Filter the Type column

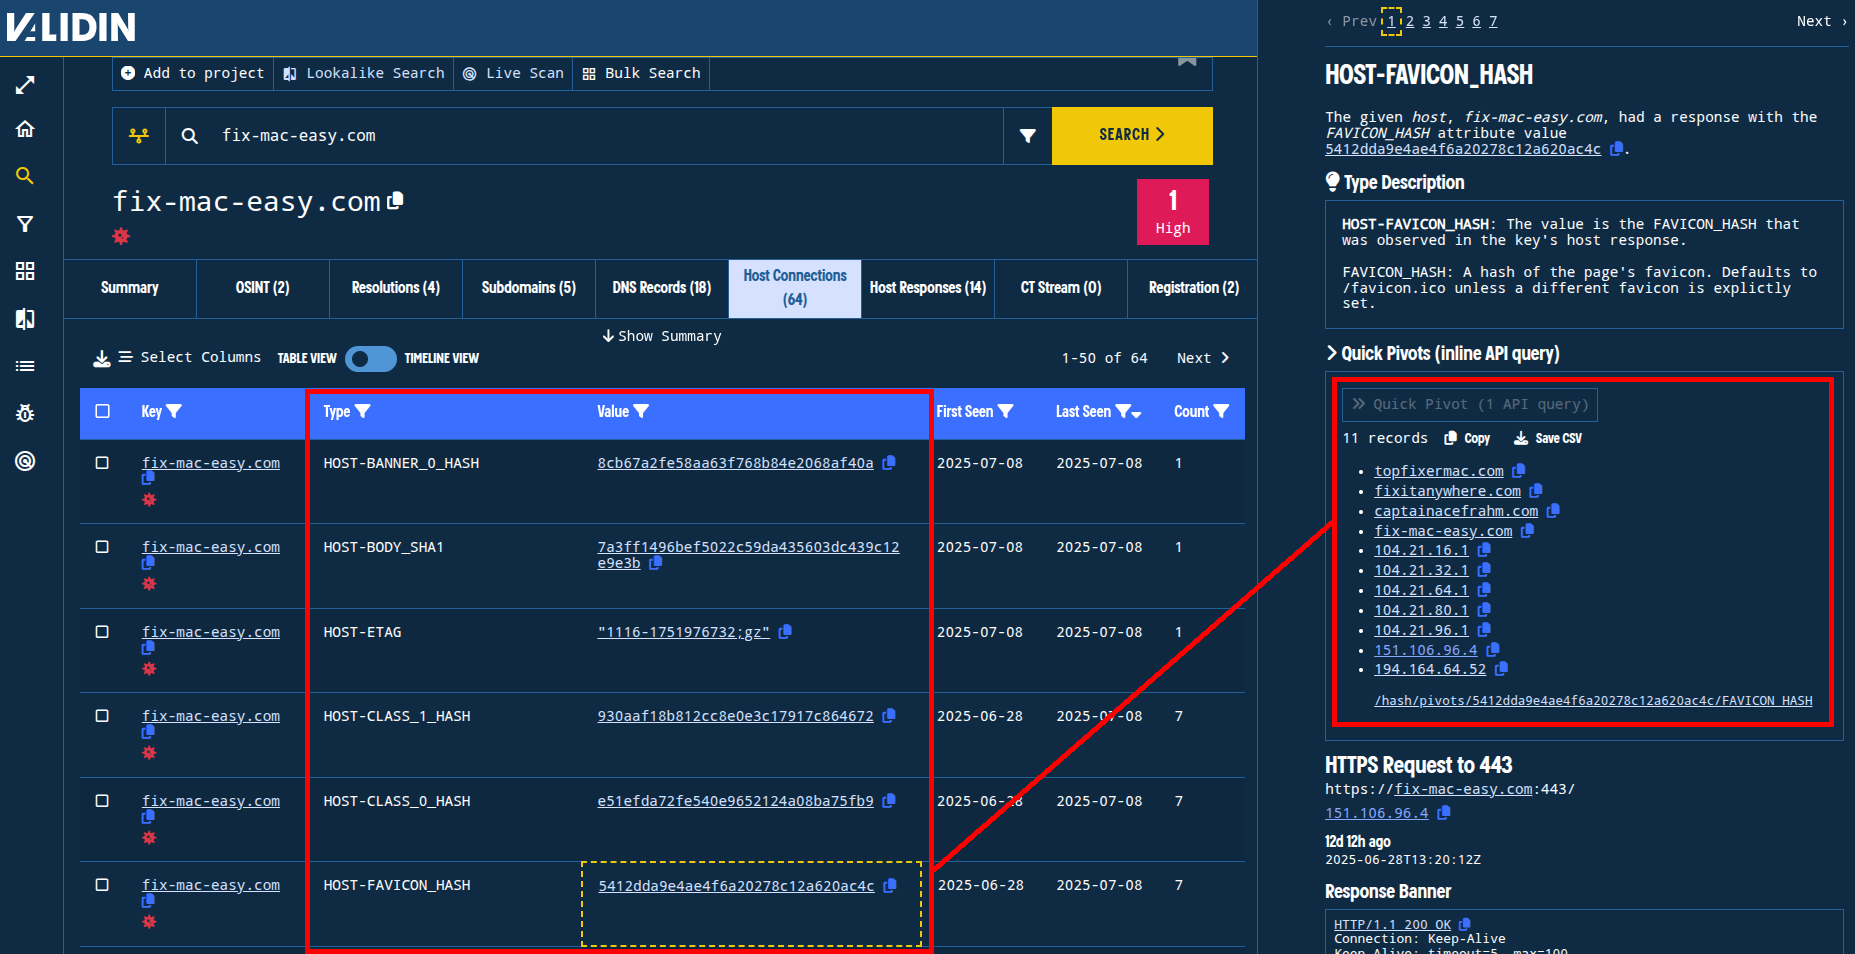pos(363,411)
